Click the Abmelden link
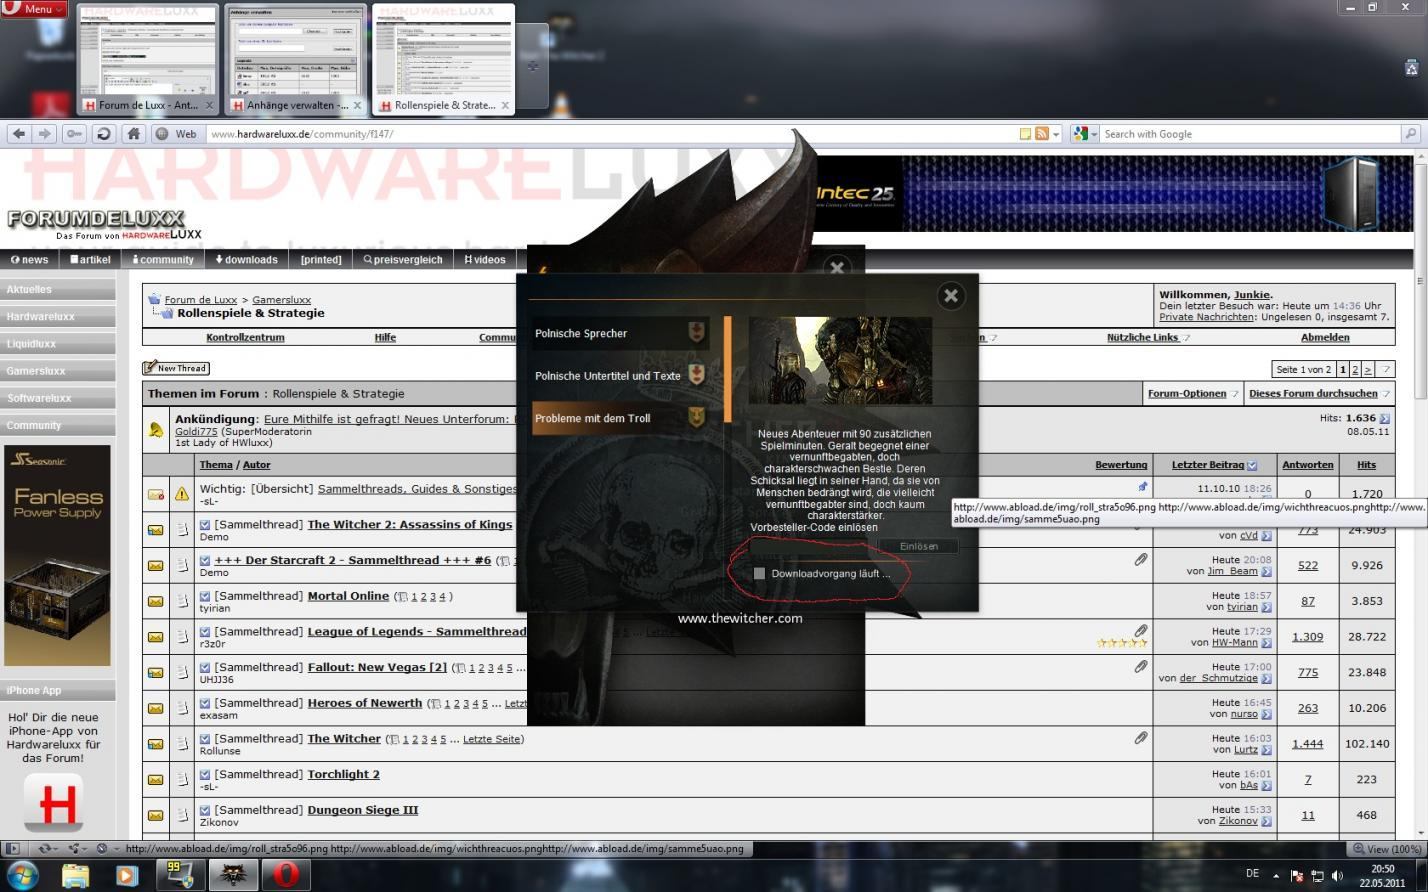The height and width of the screenshot is (892, 1428). pos(1325,337)
